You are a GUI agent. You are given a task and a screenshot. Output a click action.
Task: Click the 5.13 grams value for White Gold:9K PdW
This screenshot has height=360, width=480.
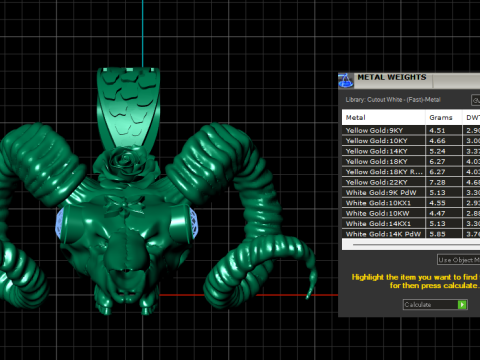[x=437, y=192]
